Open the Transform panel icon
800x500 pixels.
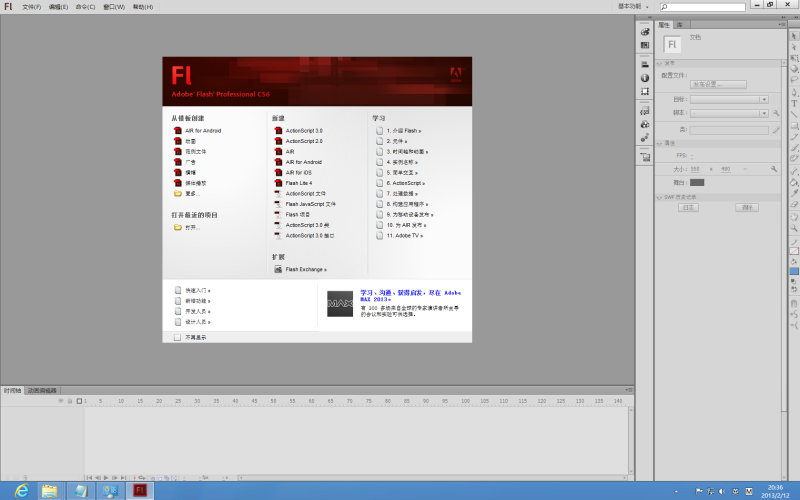click(645, 91)
